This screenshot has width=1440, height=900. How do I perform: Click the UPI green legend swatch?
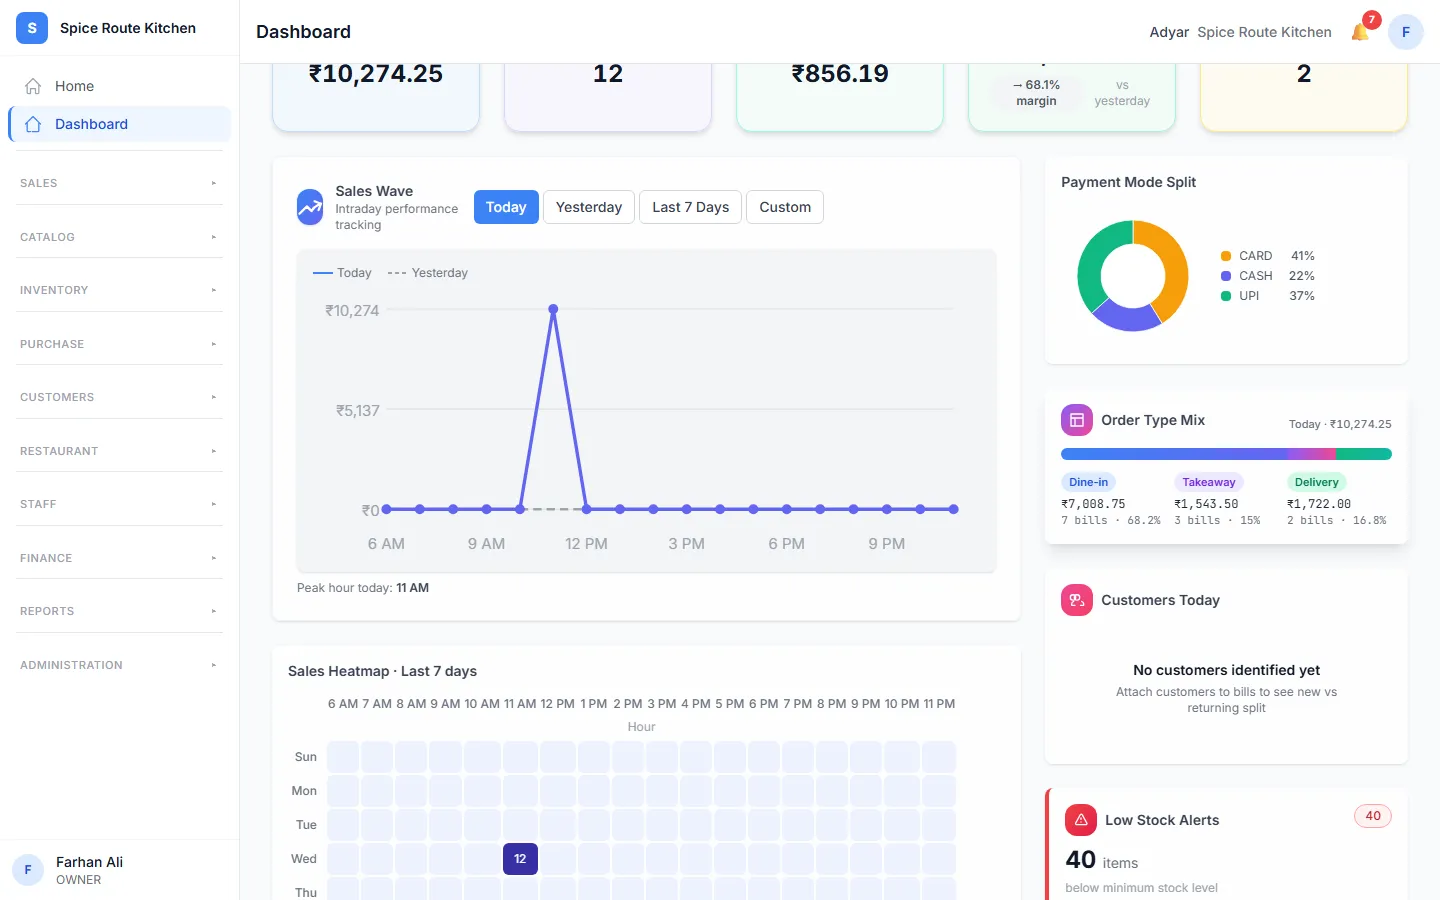tap(1226, 296)
